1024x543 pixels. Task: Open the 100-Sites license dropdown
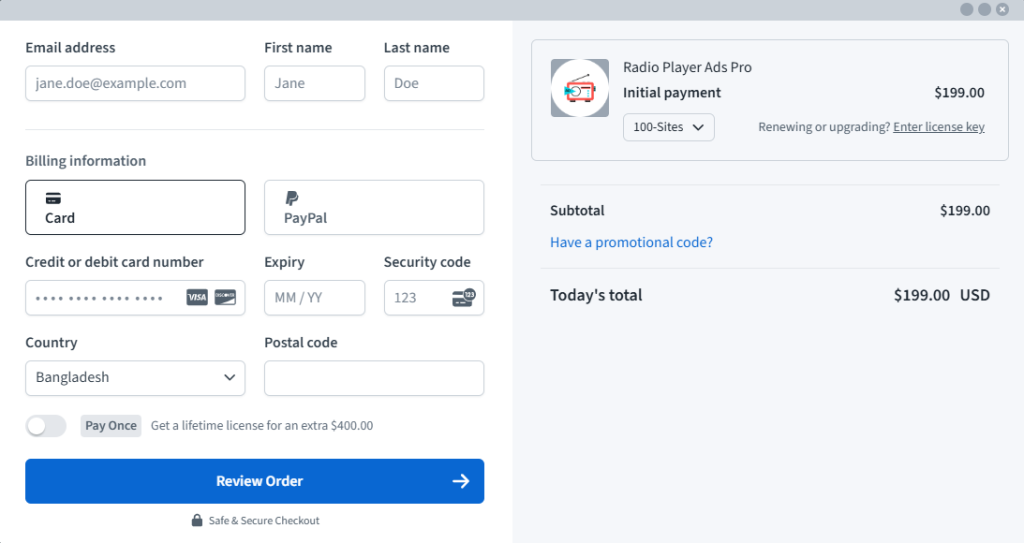tap(669, 127)
